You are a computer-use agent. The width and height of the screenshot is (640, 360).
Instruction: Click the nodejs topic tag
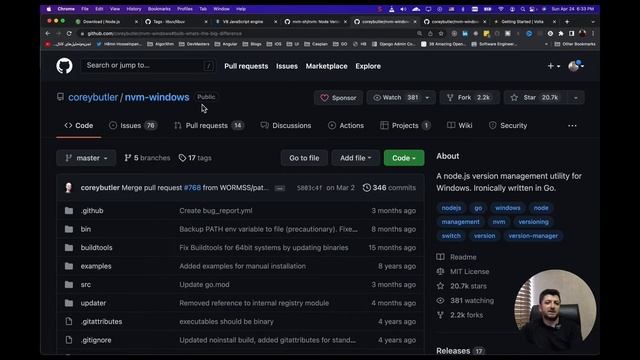point(451,208)
